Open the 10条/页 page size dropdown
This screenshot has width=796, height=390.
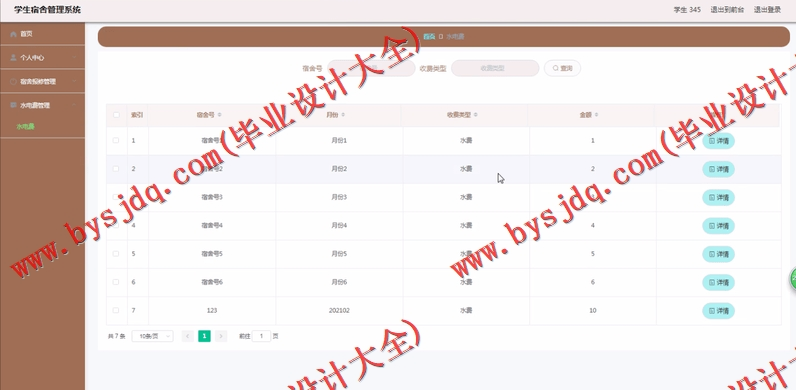coord(152,336)
